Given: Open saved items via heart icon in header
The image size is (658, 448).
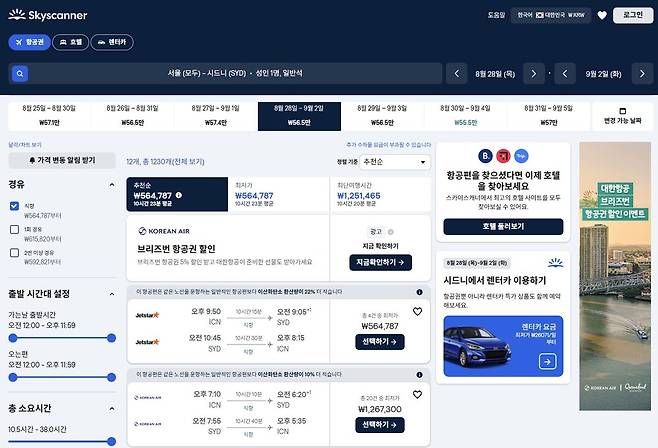Looking at the screenshot, I should point(602,16).
